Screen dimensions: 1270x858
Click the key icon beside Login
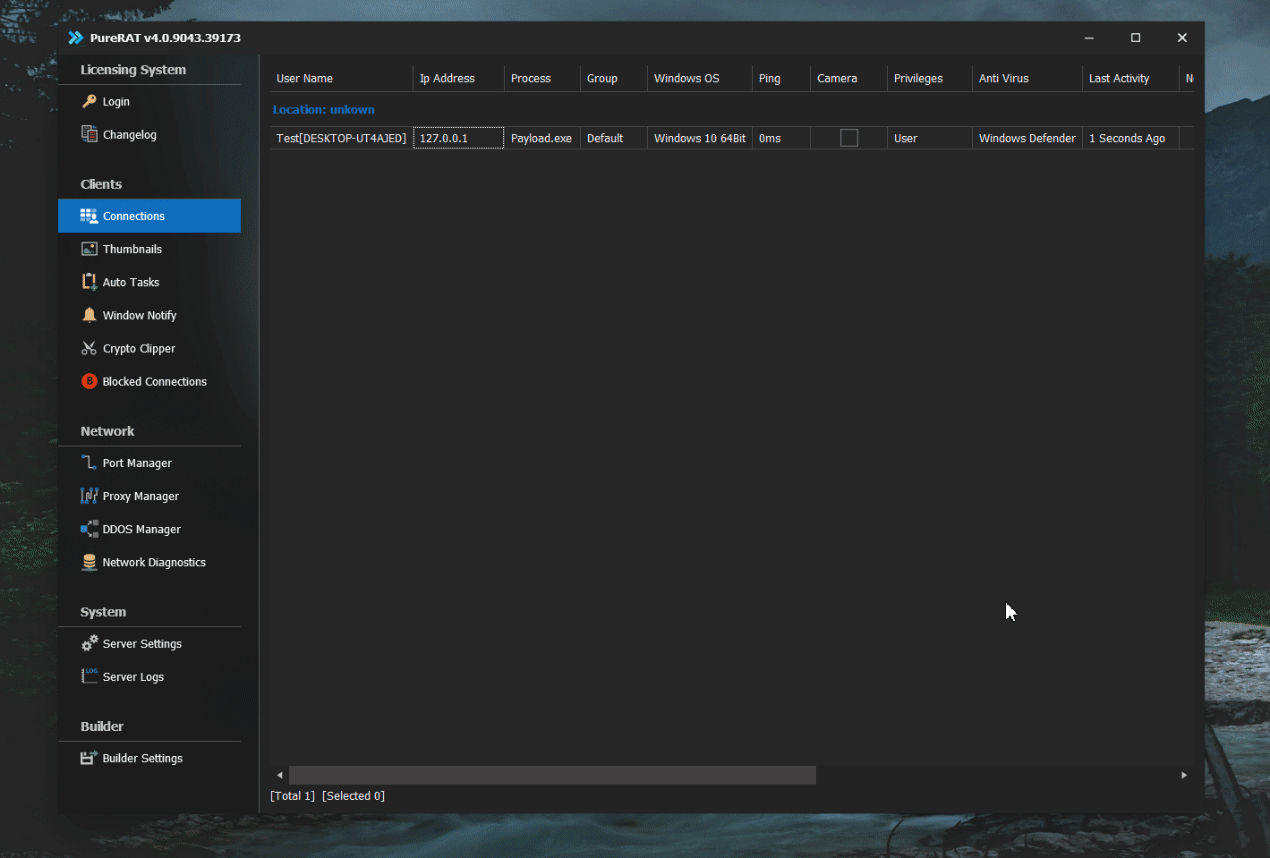point(89,102)
